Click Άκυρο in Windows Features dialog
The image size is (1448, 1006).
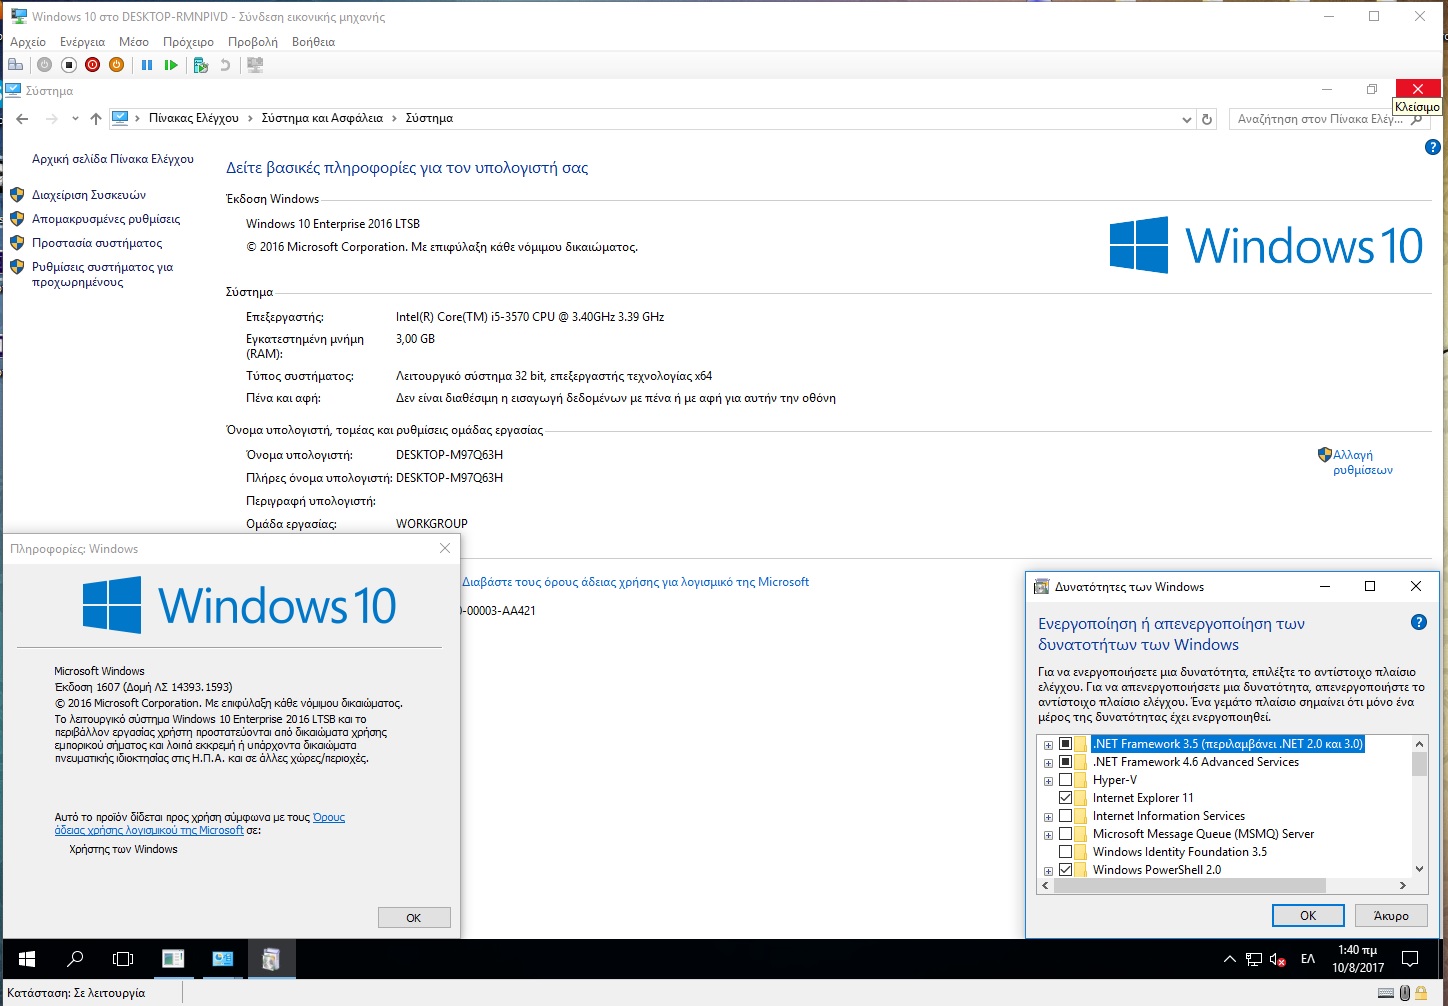[x=1391, y=915]
